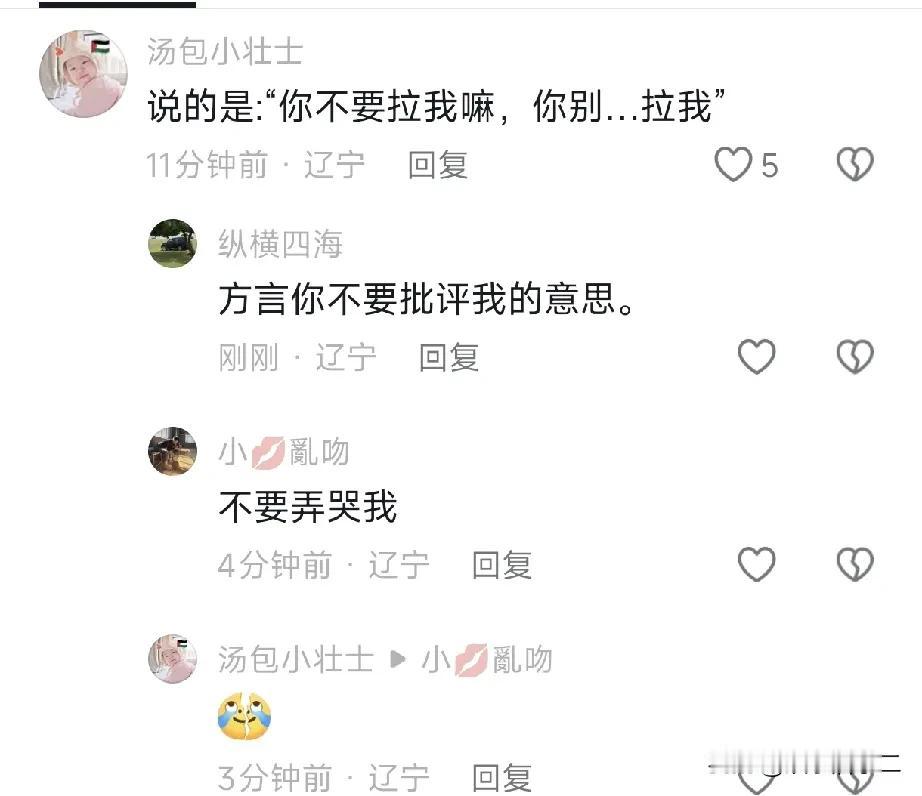Image resolution: width=922 pixels, height=796 pixels.
Task: Open the username 纵横四海
Action: pyautogui.click(x=280, y=244)
